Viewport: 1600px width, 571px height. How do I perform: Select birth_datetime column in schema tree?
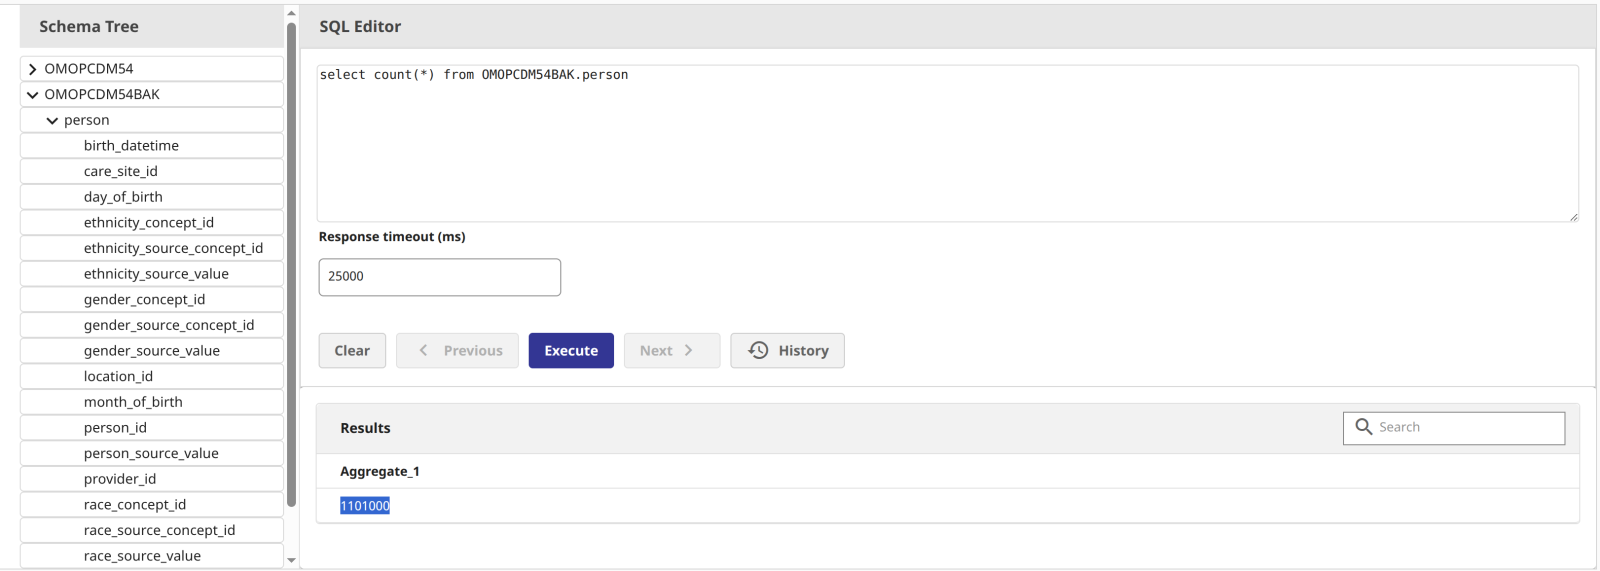click(x=131, y=146)
